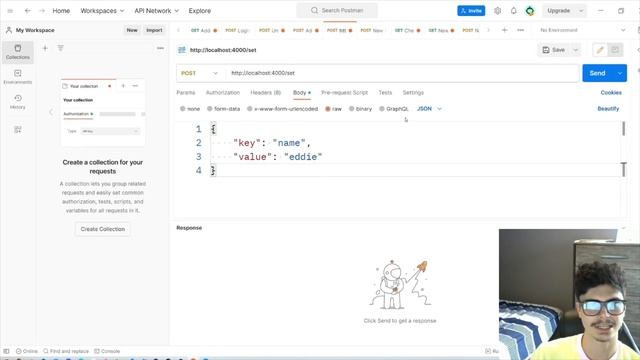Open the Upgrade dropdown arrow
The width and height of the screenshot is (640, 360).
tap(581, 11)
